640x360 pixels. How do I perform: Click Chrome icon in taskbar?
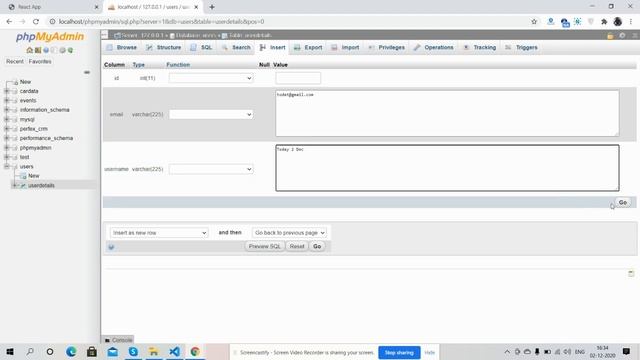[x=195, y=351]
